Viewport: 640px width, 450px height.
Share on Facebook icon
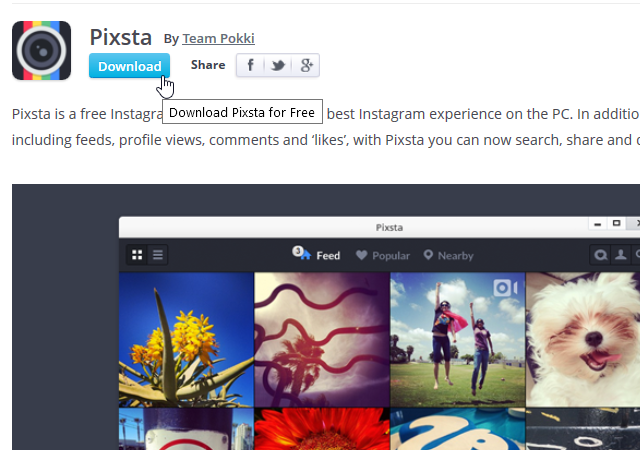pyautogui.click(x=250, y=65)
